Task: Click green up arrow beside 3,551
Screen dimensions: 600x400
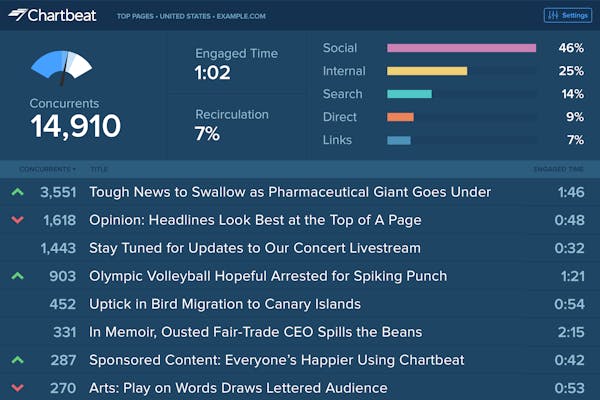Action: coord(17,192)
